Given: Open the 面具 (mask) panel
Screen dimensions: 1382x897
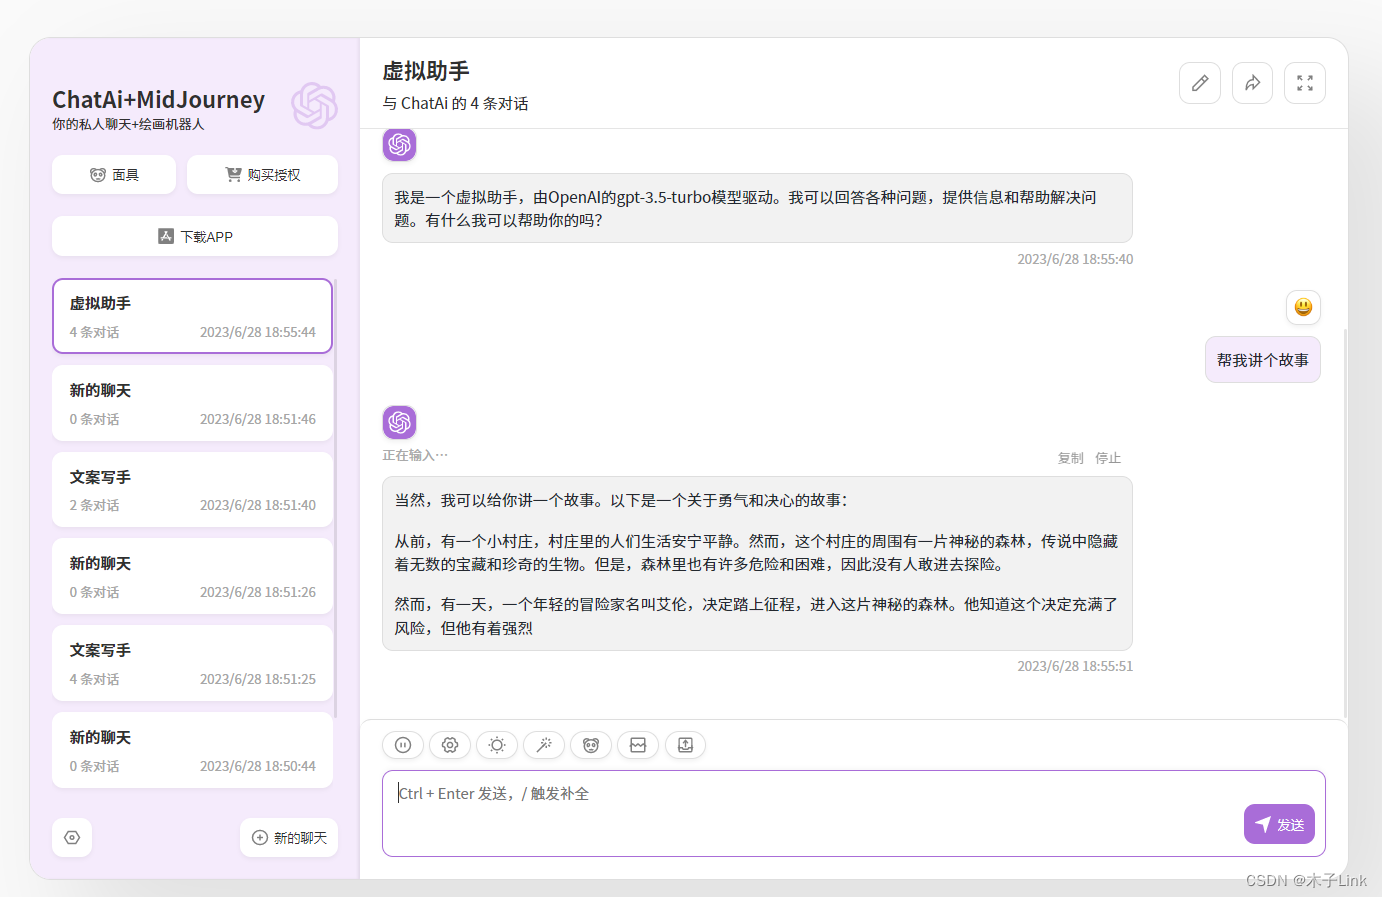Looking at the screenshot, I should tap(113, 174).
